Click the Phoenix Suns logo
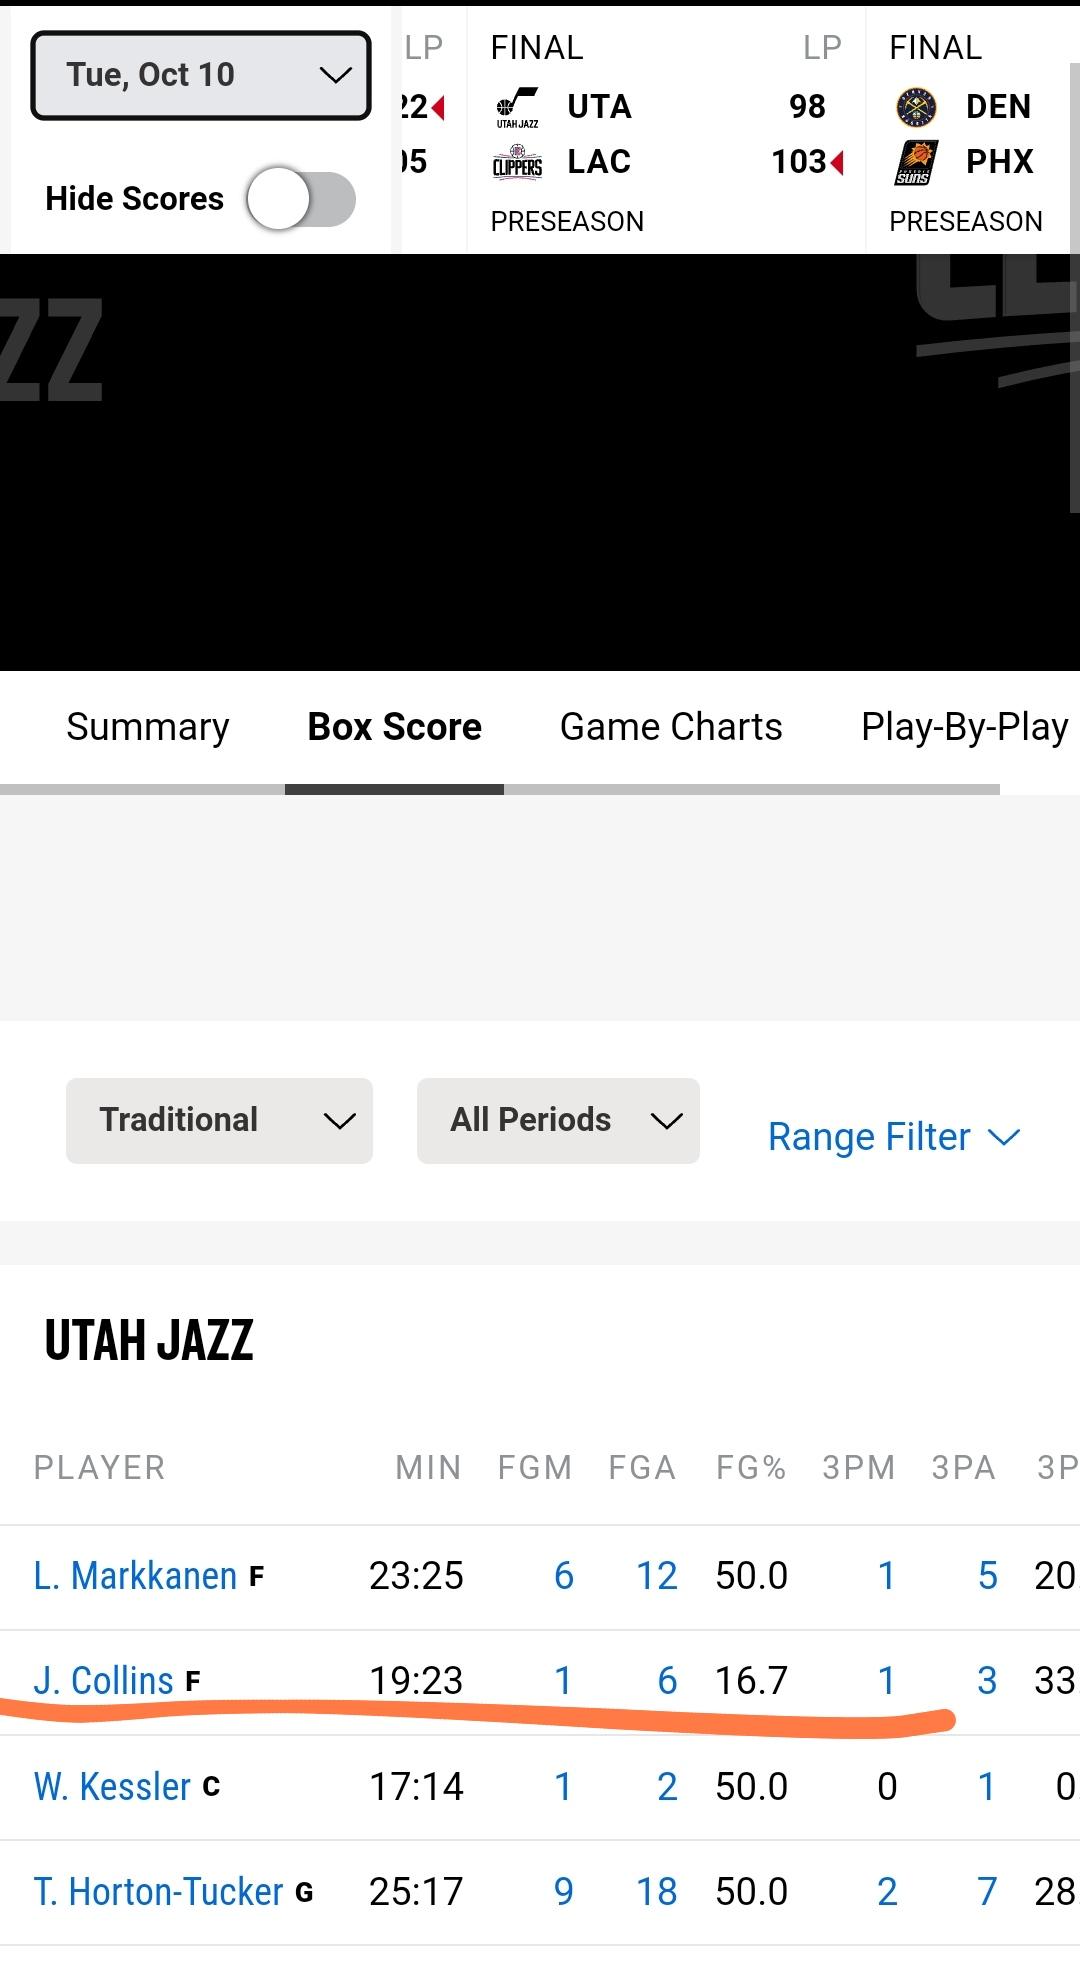The image size is (1080, 1961). point(915,162)
